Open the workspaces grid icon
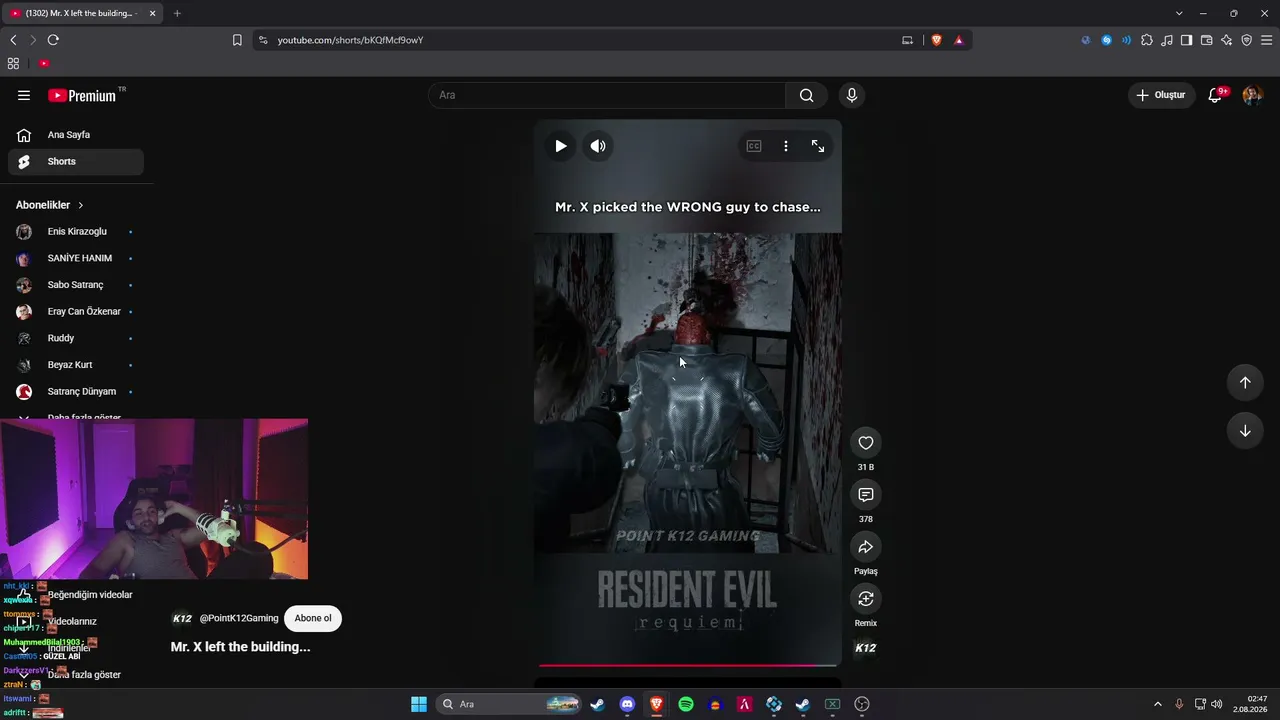Viewport: 1280px width, 720px height. pyautogui.click(x=13, y=63)
